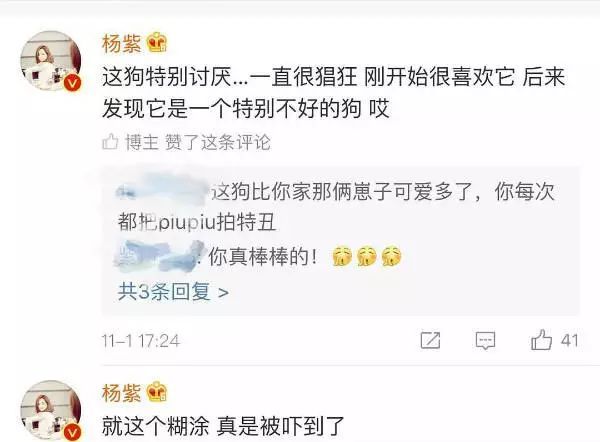
Task: Open 杨紫 avatar beside 就这个糊涂 comment
Action: [x=51, y=411]
